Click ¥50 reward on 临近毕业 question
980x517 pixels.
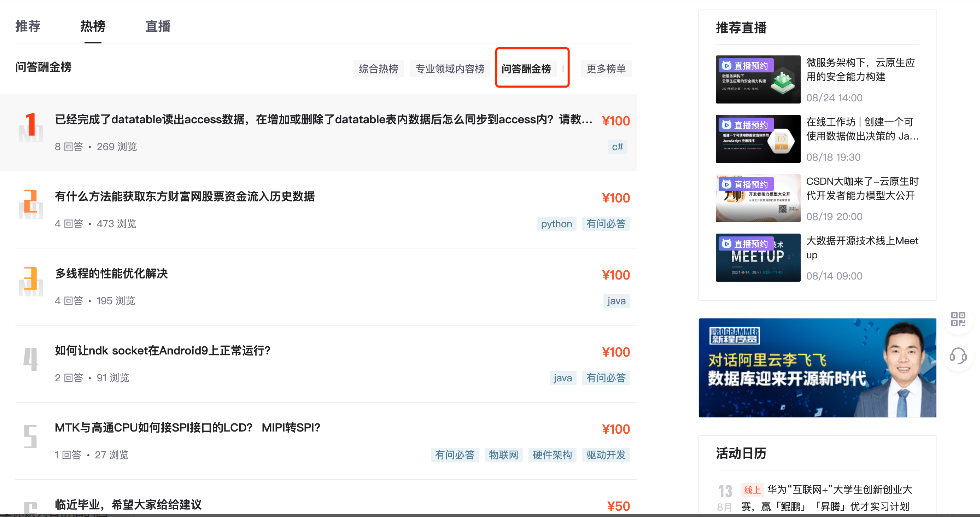coord(618,506)
